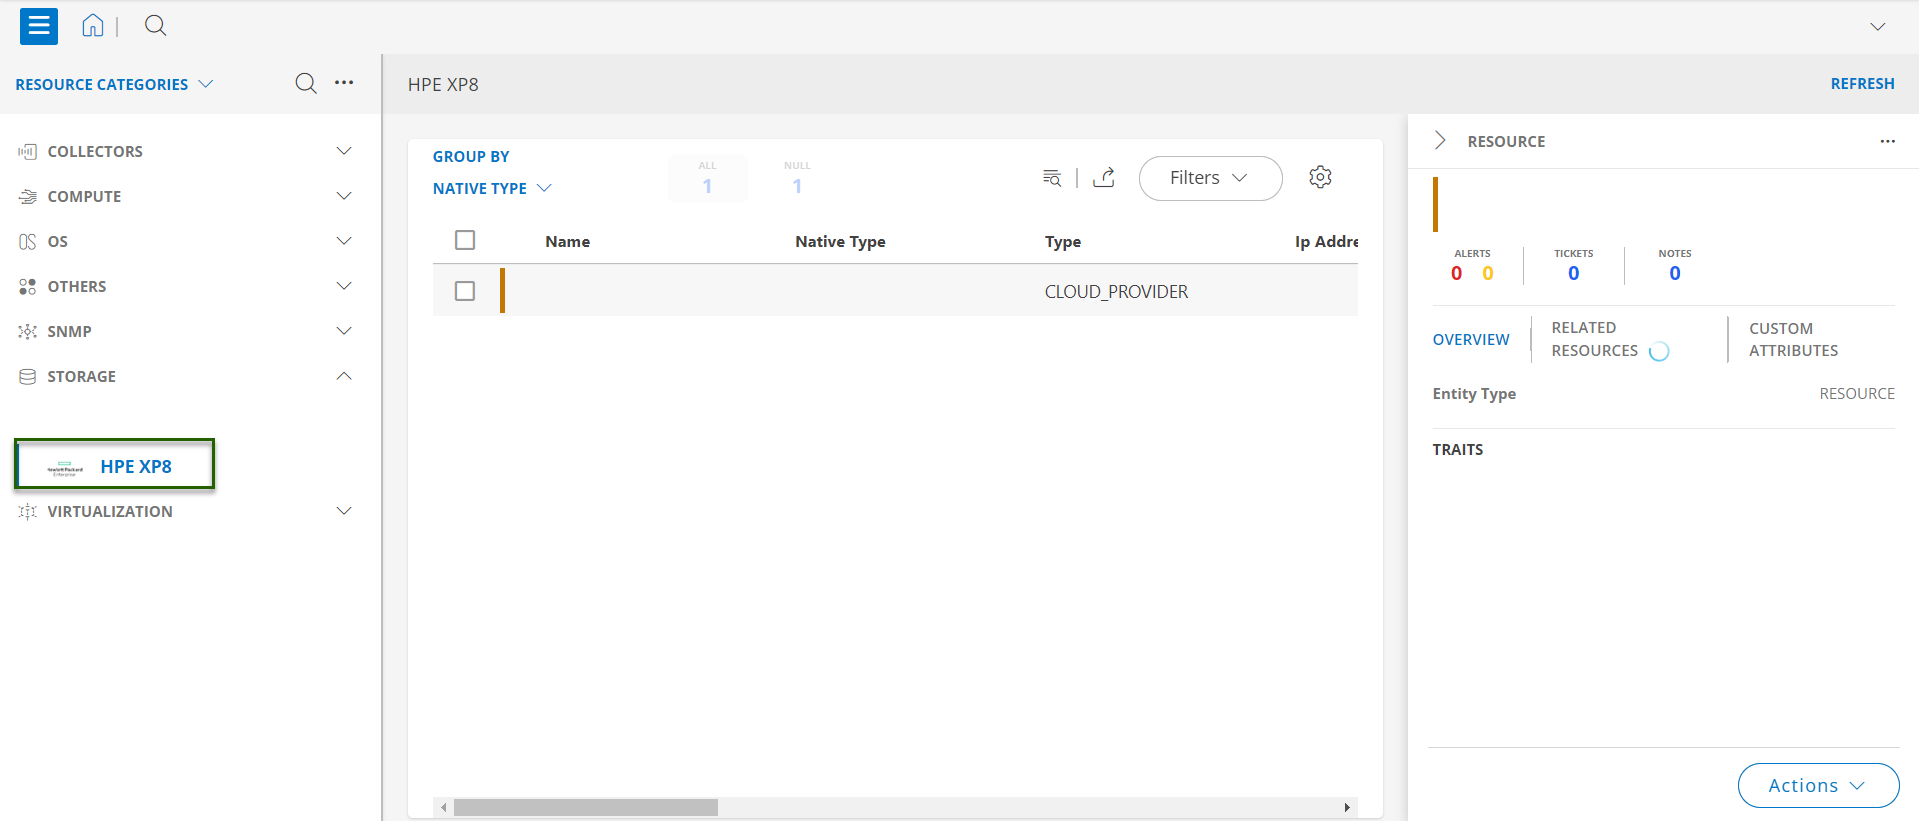This screenshot has height=821, width=1919.
Task: Click the horizontal scrollbar of the table
Action: [x=586, y=807]
